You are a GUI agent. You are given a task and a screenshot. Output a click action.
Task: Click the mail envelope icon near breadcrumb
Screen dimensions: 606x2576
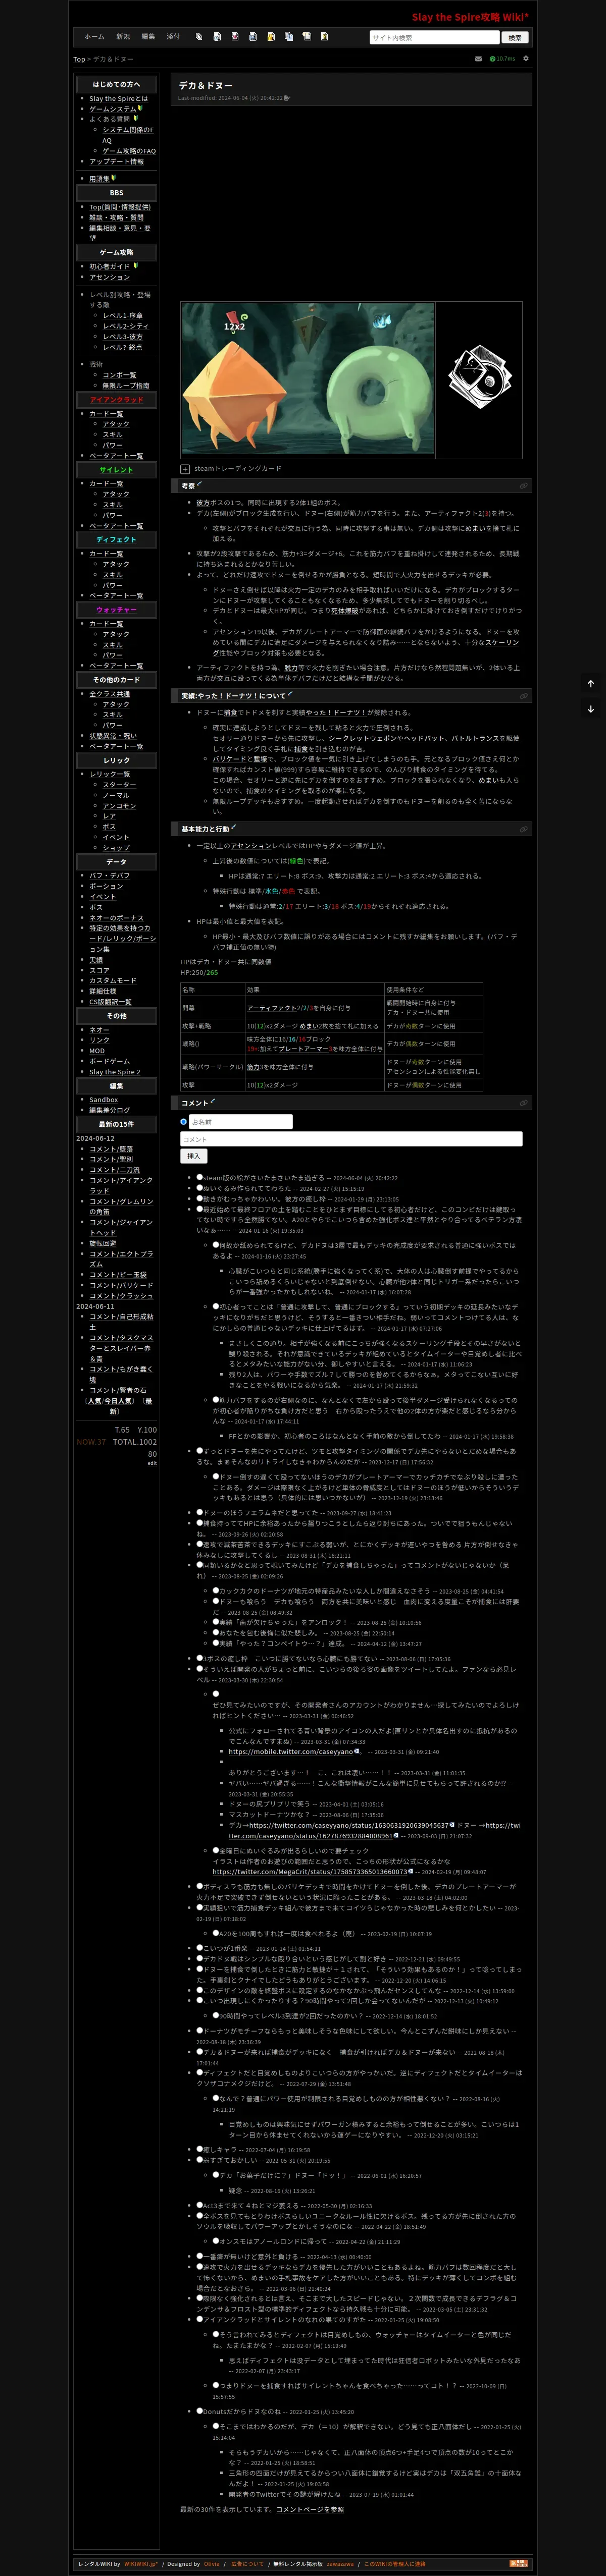tap(478, 59)
